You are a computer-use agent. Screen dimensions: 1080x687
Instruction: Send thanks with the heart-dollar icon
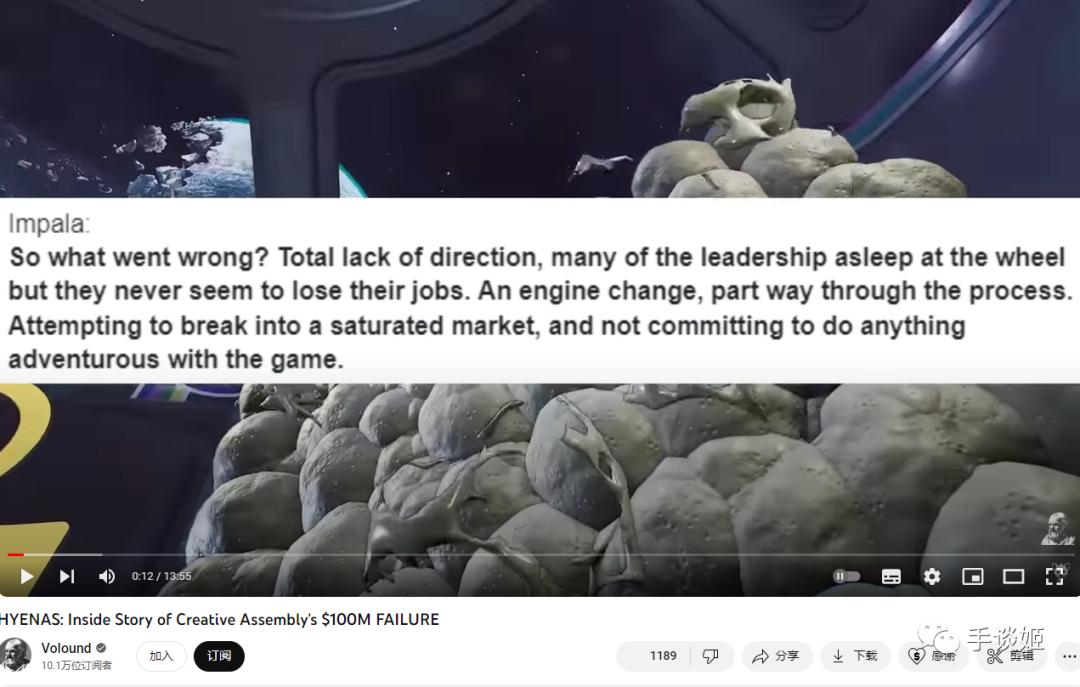[x=933, y=656]
